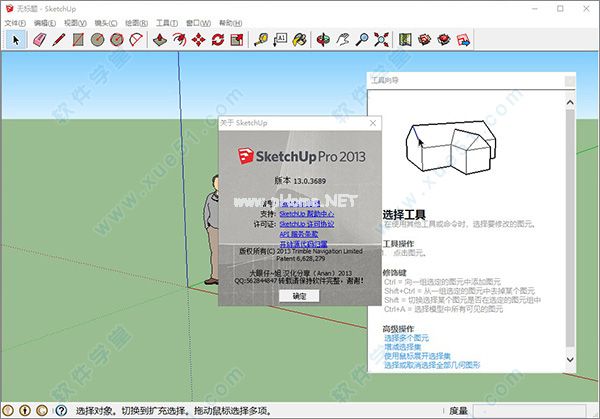Open the SketchUp 许可协议 link
Screen dimensions: 600x419
[x=307, y=224]
